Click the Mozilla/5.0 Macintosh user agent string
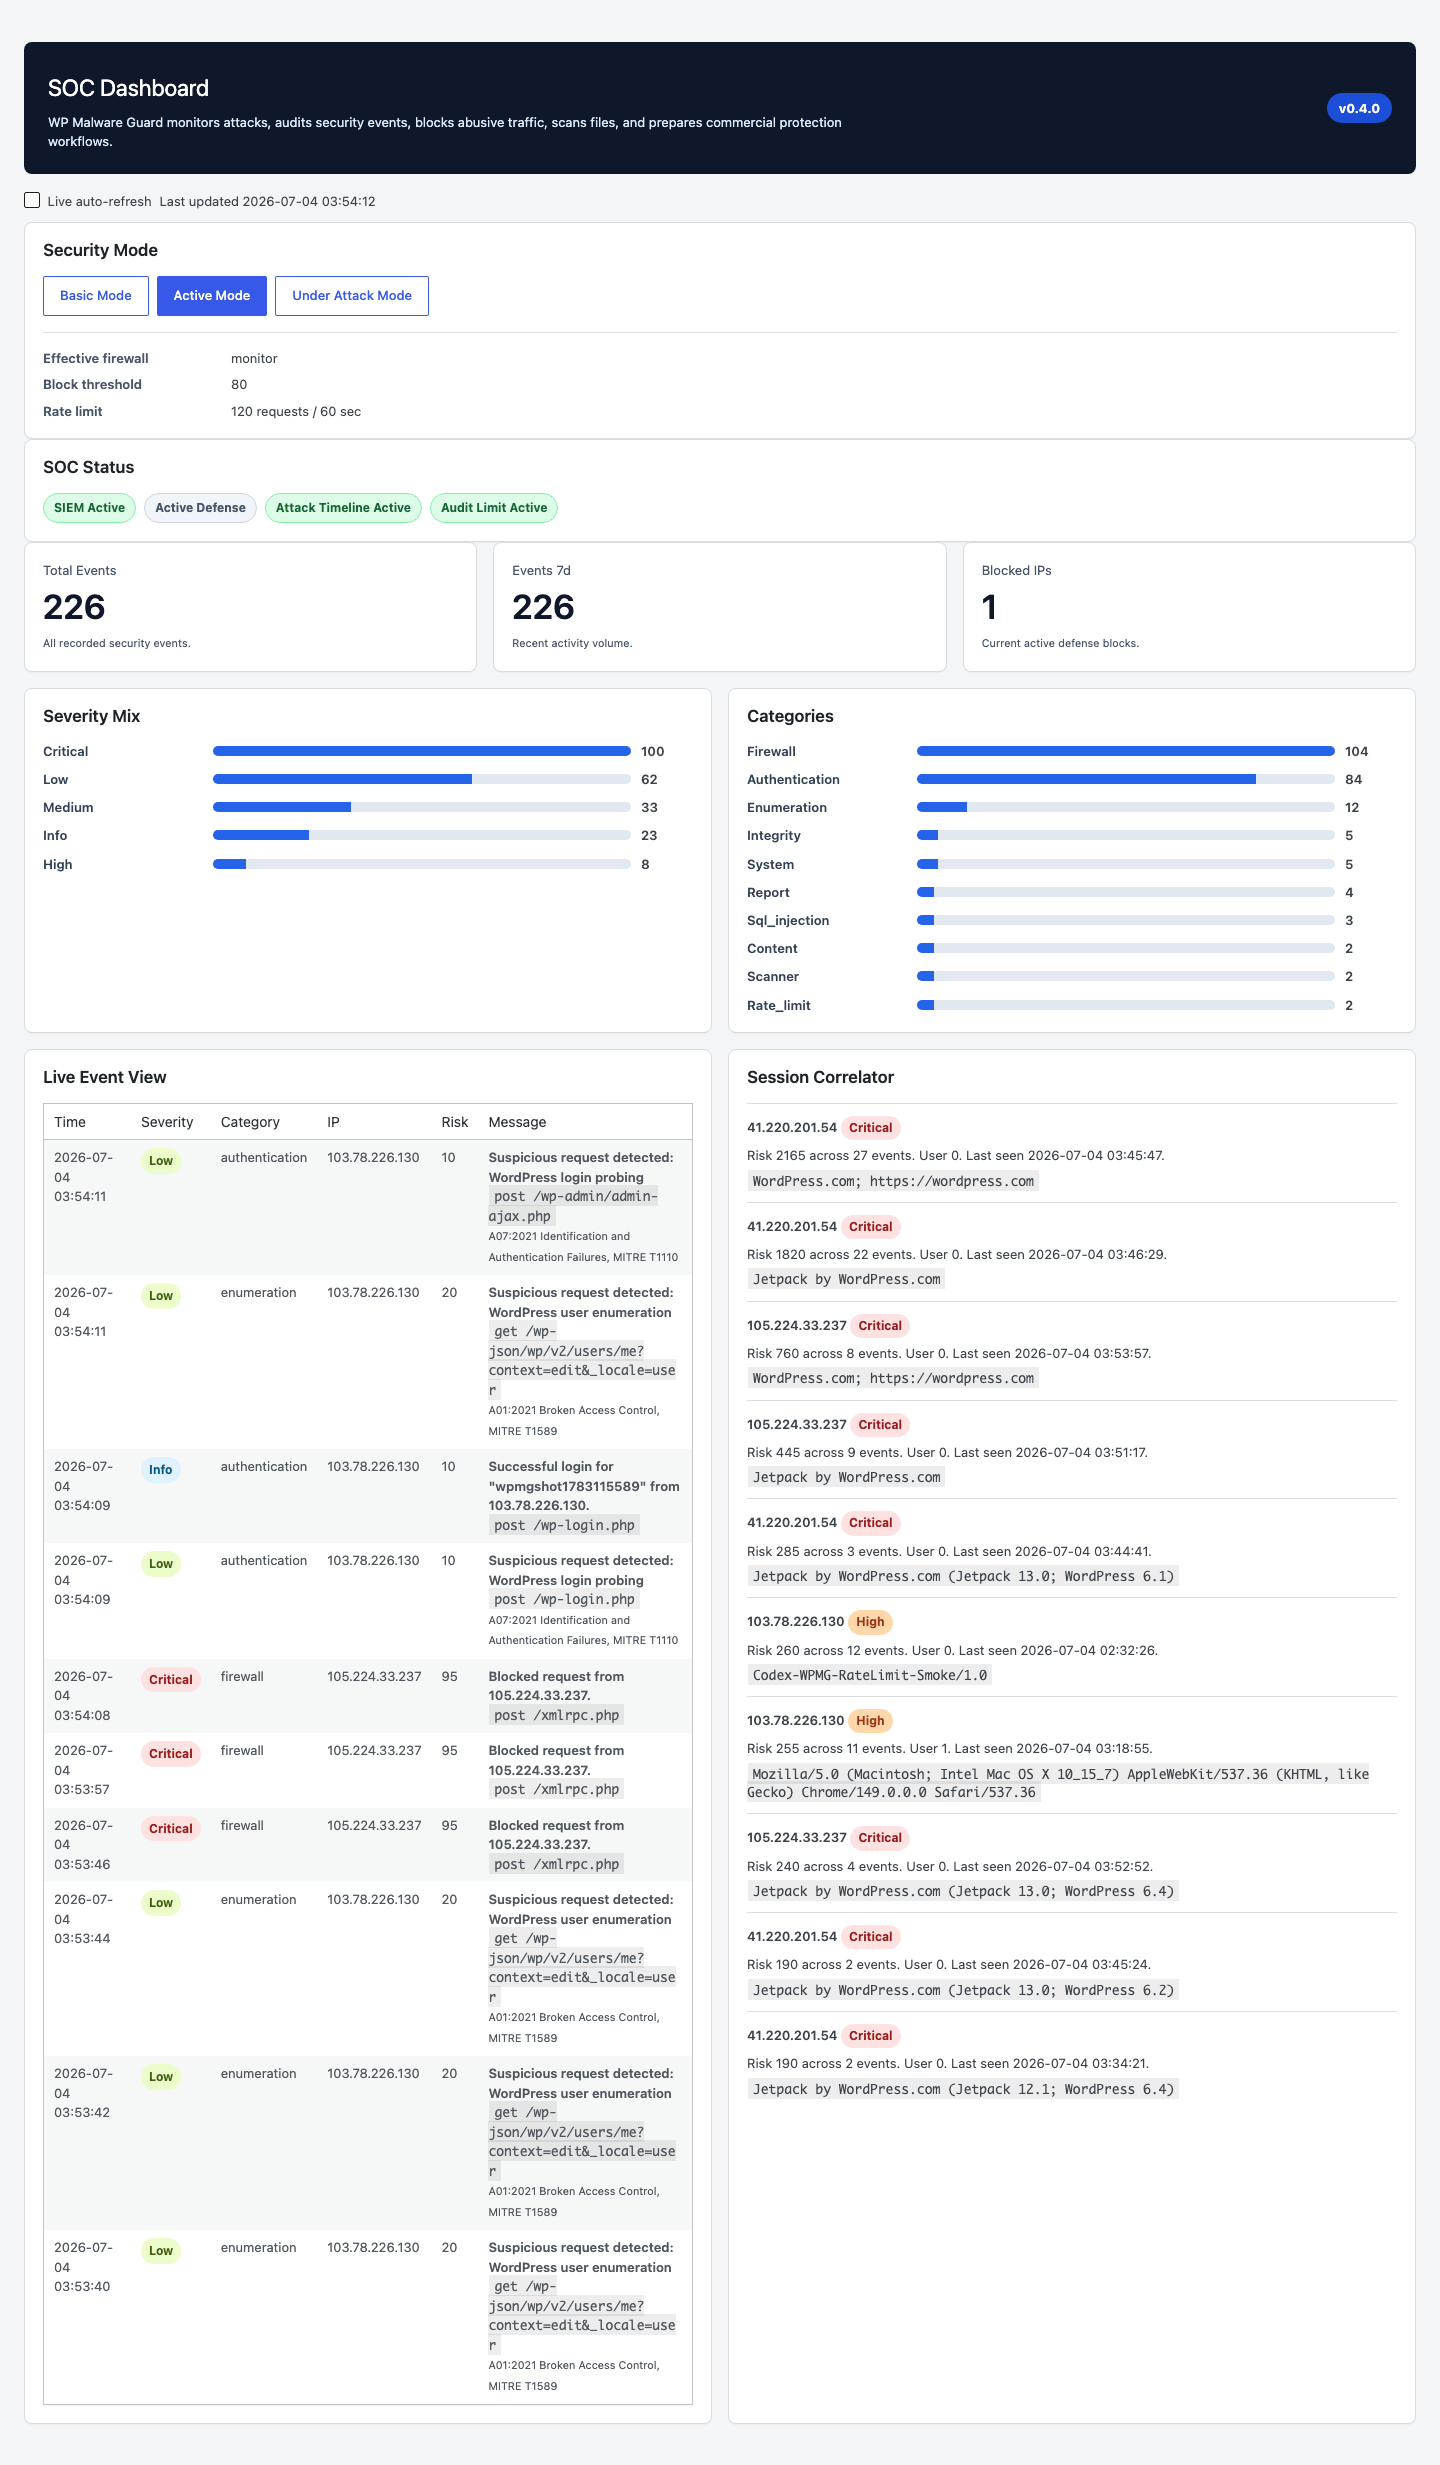Screen dimensions: 1440x2465 pos(1059,1783)
